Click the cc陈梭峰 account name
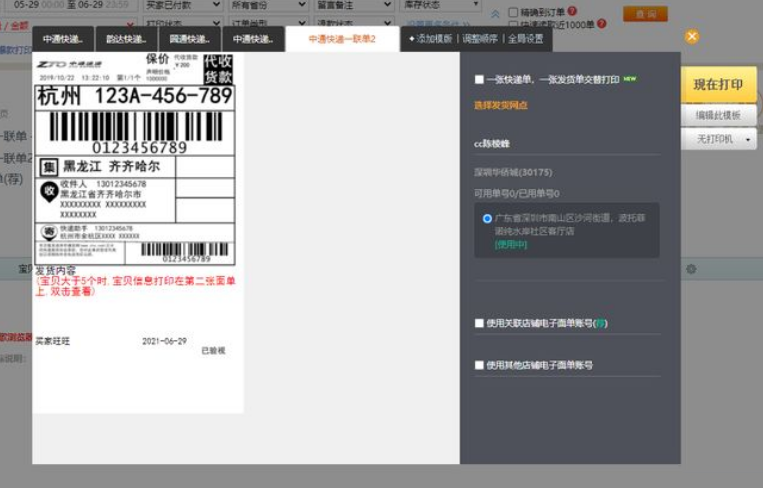The height and width of the screenshot is (488, 763). click(491, 144)
